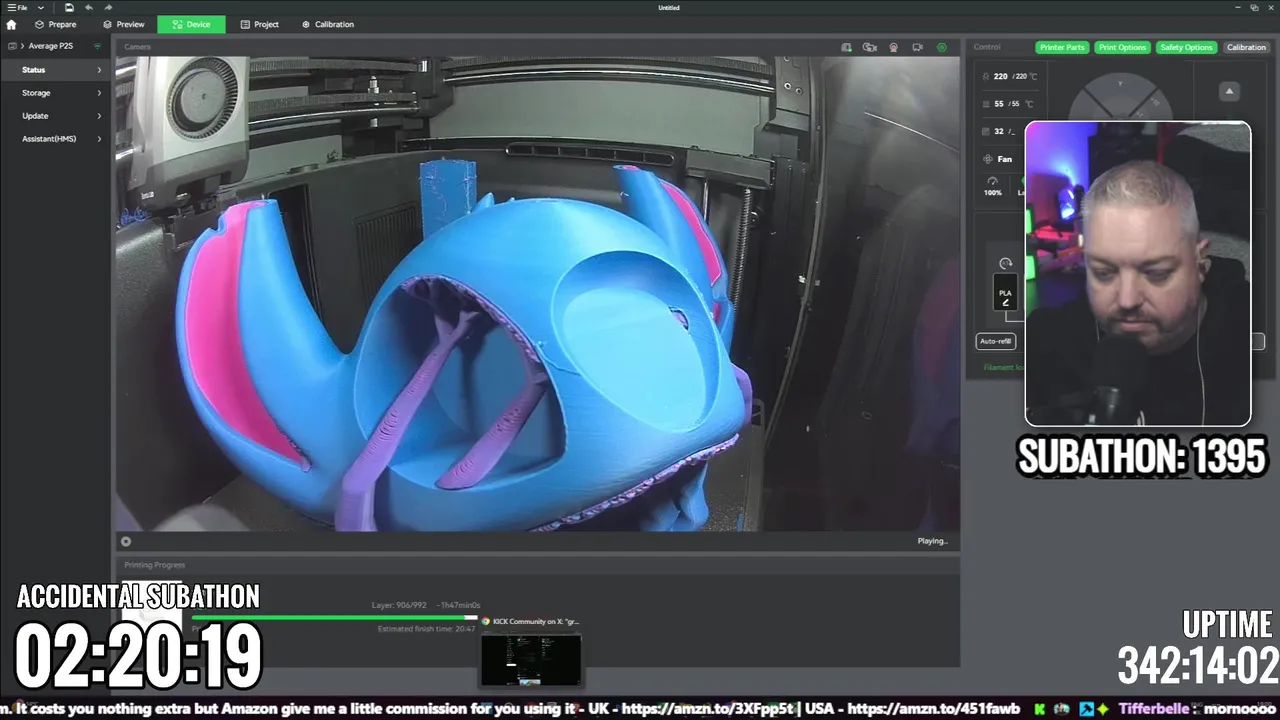The image size is (1280, 720).
Task: Click the Estimated finish time 20:47 text
Action: (426, 629)
